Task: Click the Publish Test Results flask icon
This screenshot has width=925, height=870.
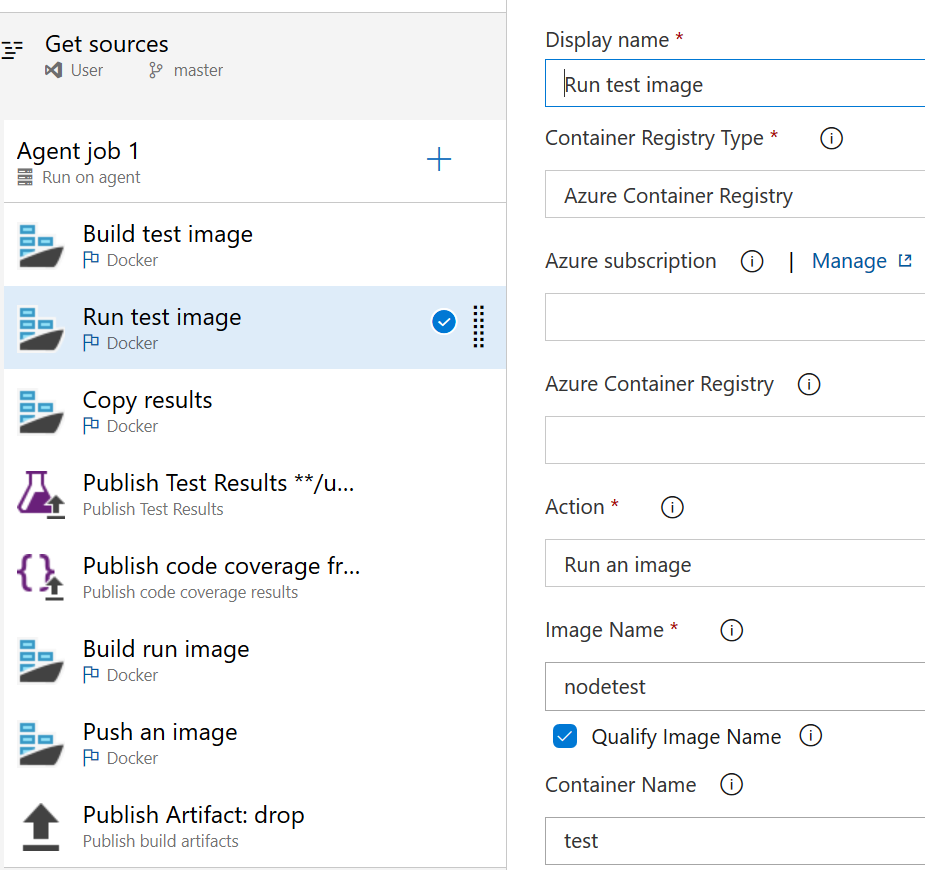Action: click(41, 495)
